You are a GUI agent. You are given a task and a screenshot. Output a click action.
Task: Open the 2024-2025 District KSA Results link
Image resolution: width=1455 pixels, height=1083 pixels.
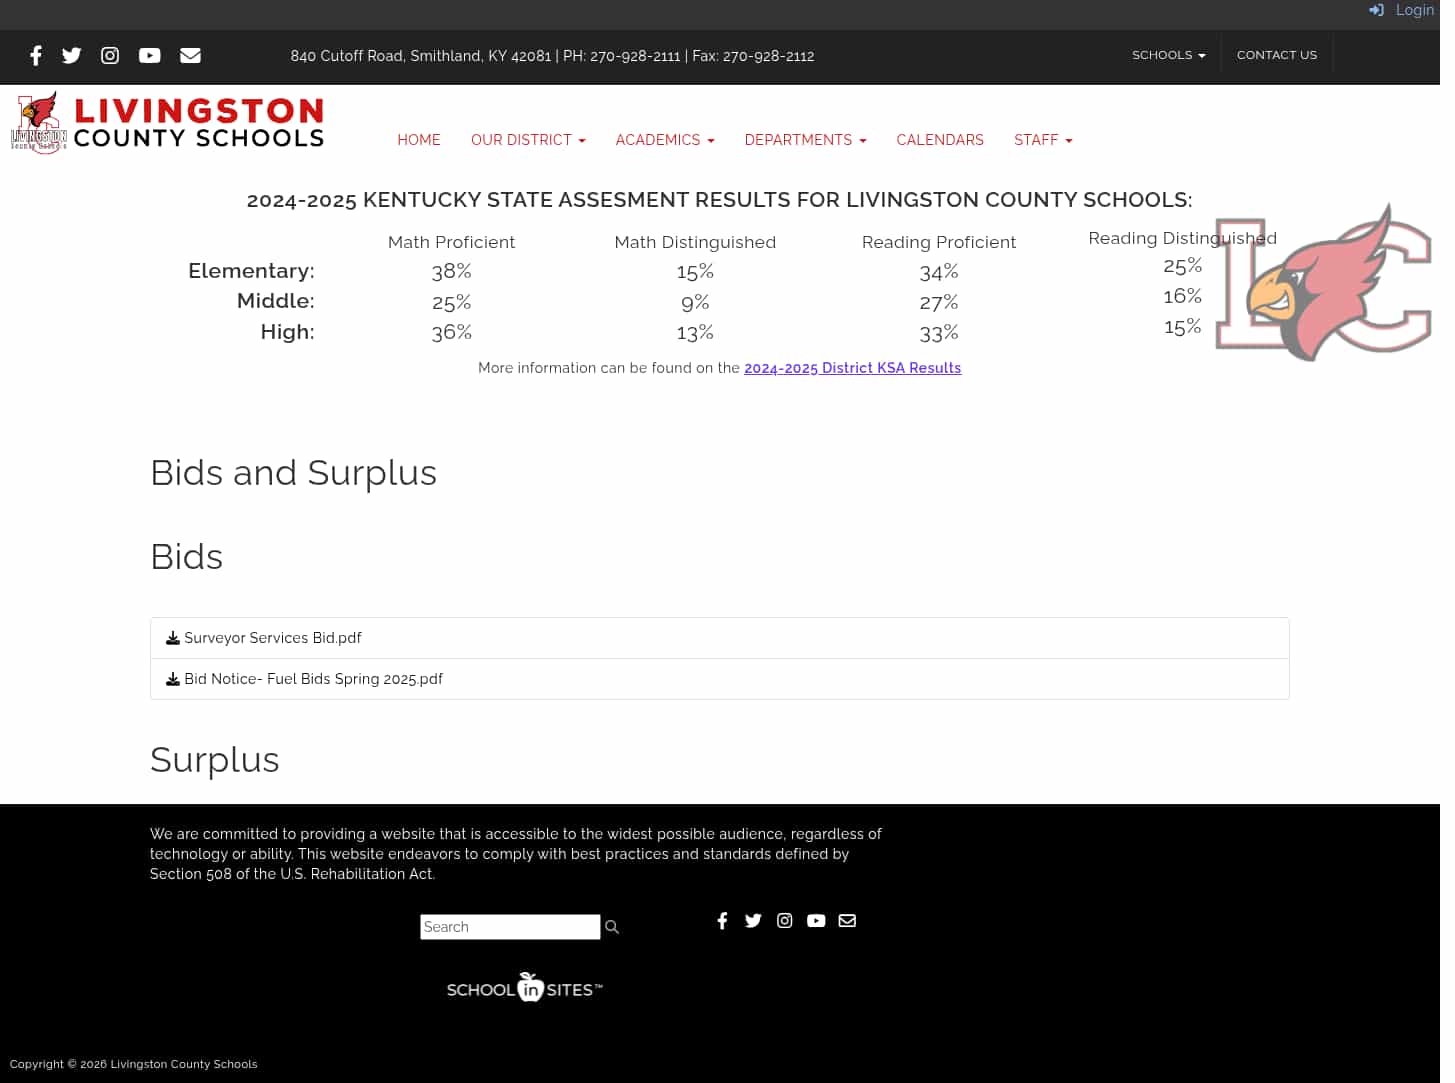coord(852,368)
